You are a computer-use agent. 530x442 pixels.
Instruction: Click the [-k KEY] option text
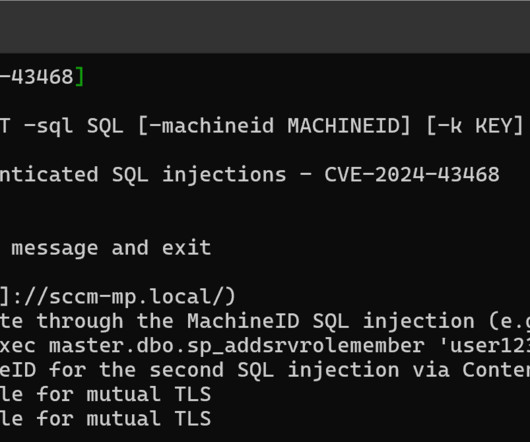pos(475,126)
